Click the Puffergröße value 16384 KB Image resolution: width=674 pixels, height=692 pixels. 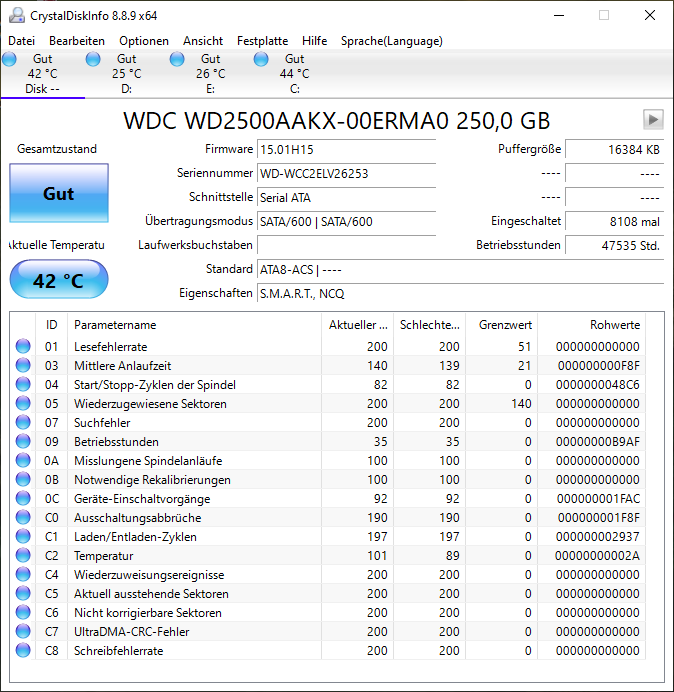614,150
